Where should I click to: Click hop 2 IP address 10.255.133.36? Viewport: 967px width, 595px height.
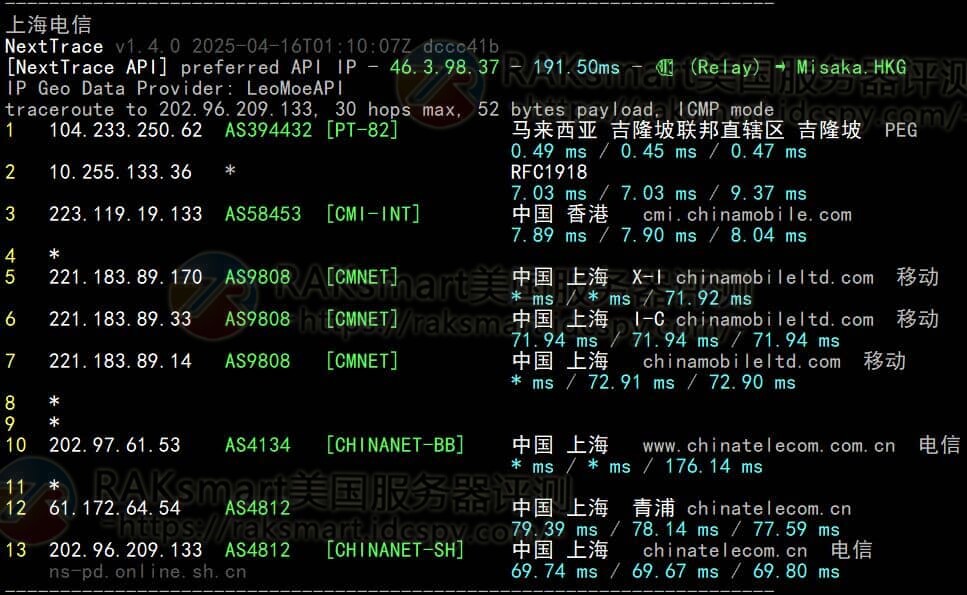(x=120, y=172)
